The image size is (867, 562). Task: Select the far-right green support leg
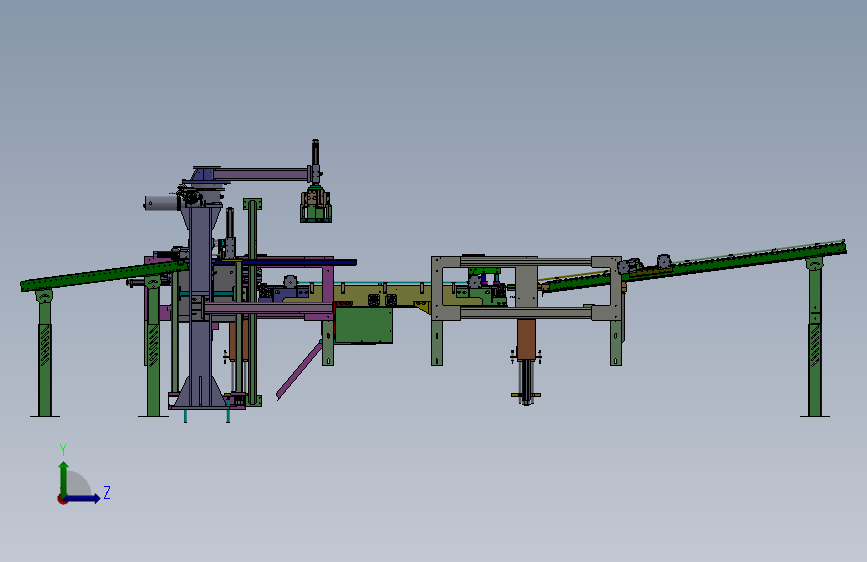(814, 337)
